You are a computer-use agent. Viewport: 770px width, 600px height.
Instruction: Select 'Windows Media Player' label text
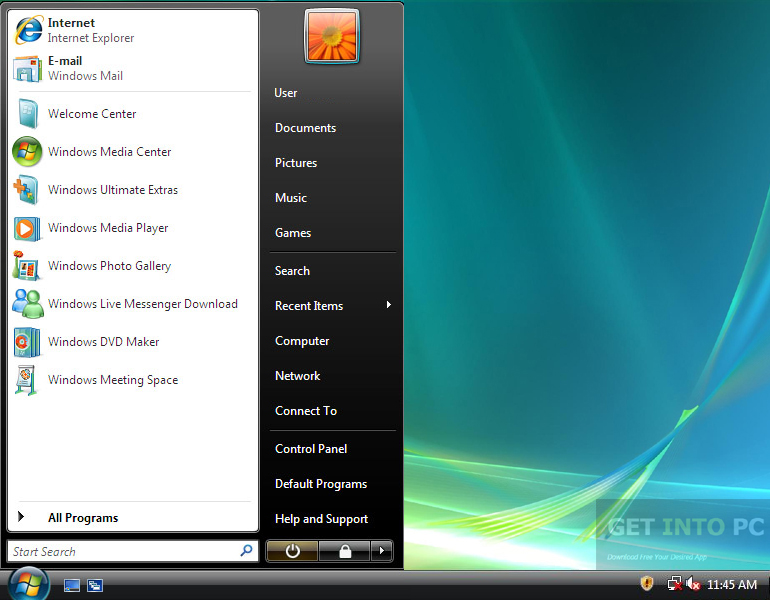point(108,228)
